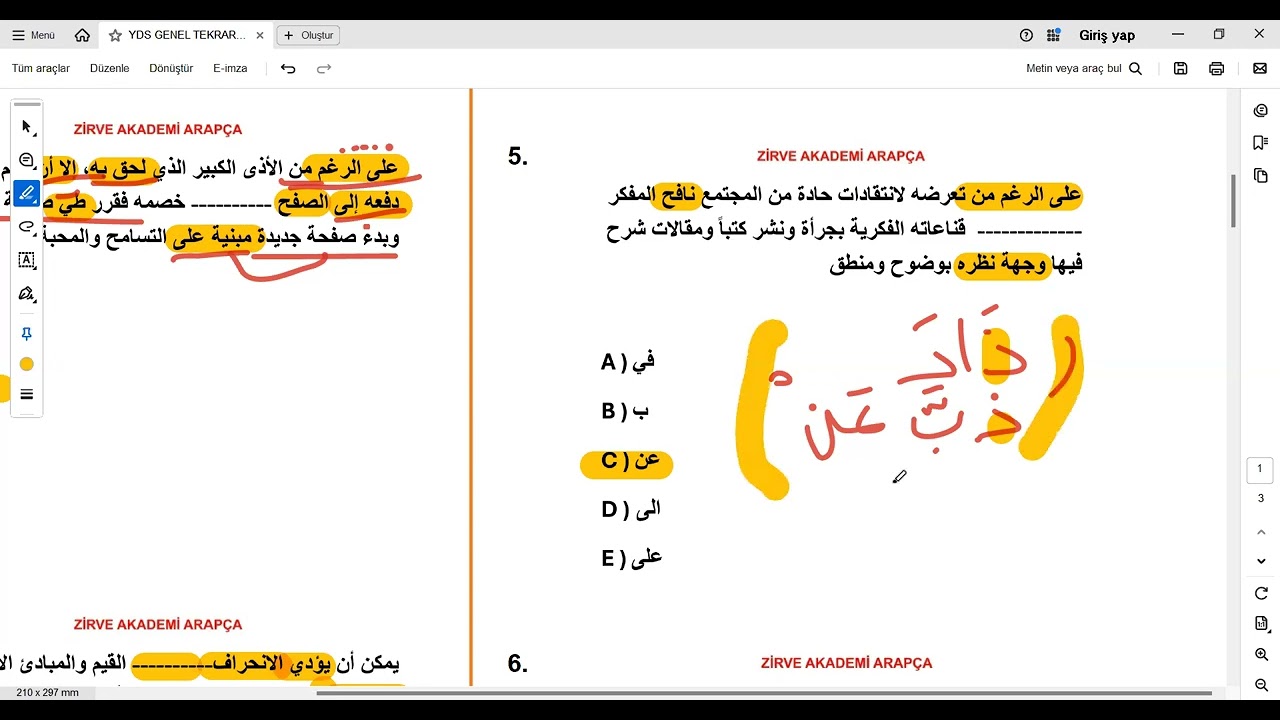Open the yellow color picker swatch
This screenshot has height=720, width=1280.
coord(27,364)
